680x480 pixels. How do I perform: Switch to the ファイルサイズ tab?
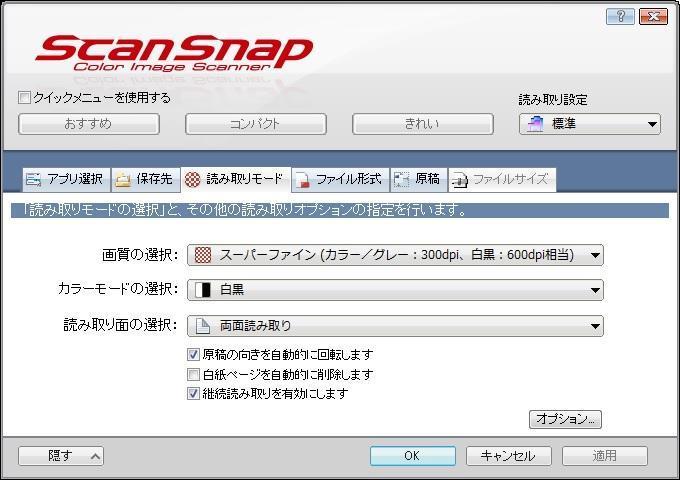(502, 179)
